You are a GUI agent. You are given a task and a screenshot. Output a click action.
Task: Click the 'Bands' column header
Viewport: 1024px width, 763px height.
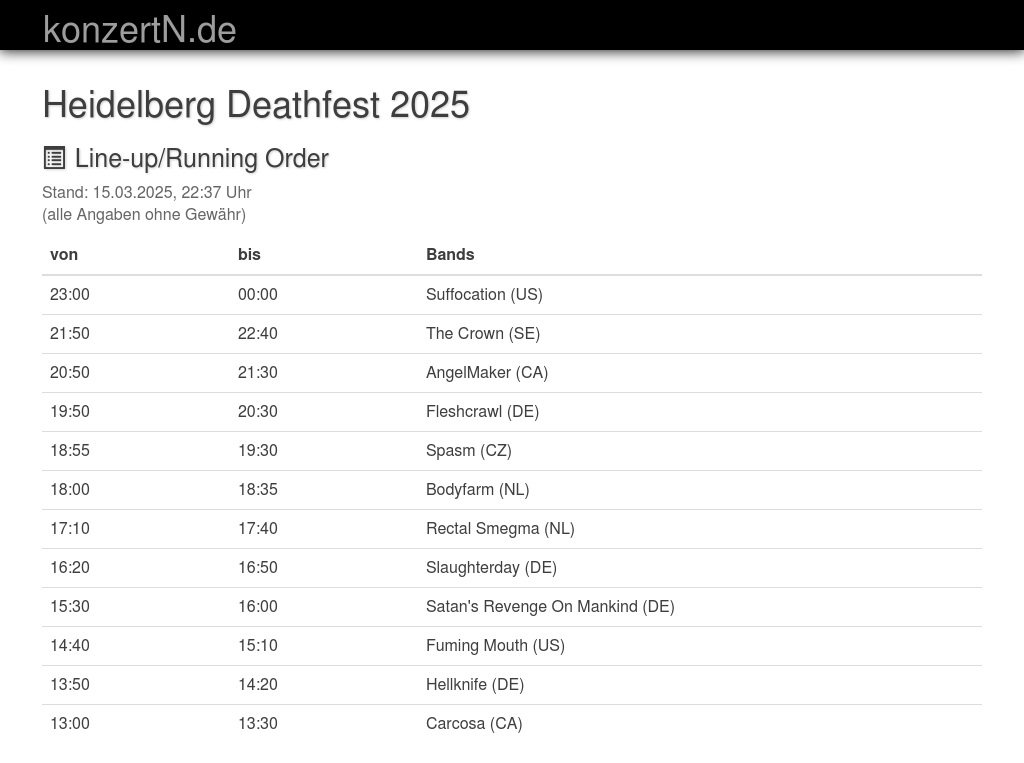(x=450, y=254)
